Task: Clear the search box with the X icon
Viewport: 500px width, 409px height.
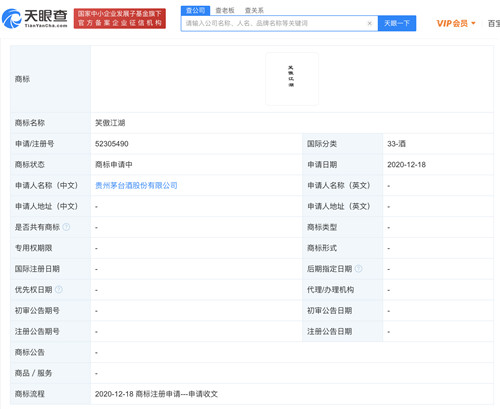Action: pyautogui.click(x=369, y=23)
